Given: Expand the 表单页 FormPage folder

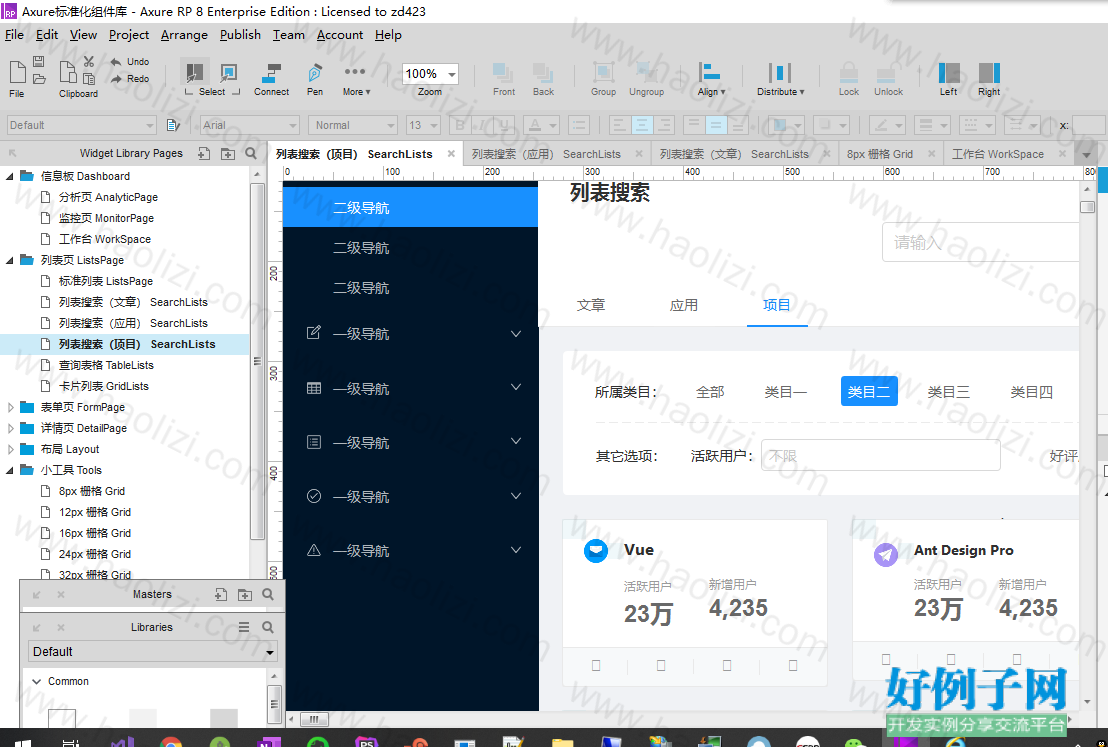Looking at the screenshot, I should (10, 407).
